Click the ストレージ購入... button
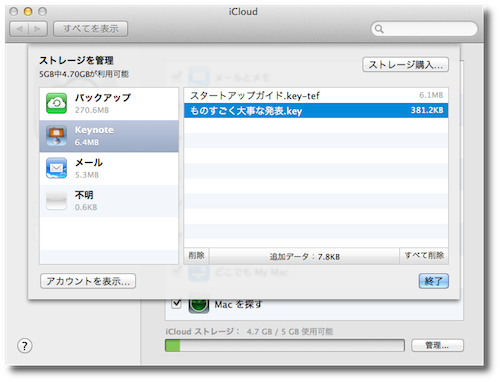500x382 pixels. (x=405, y=65)
